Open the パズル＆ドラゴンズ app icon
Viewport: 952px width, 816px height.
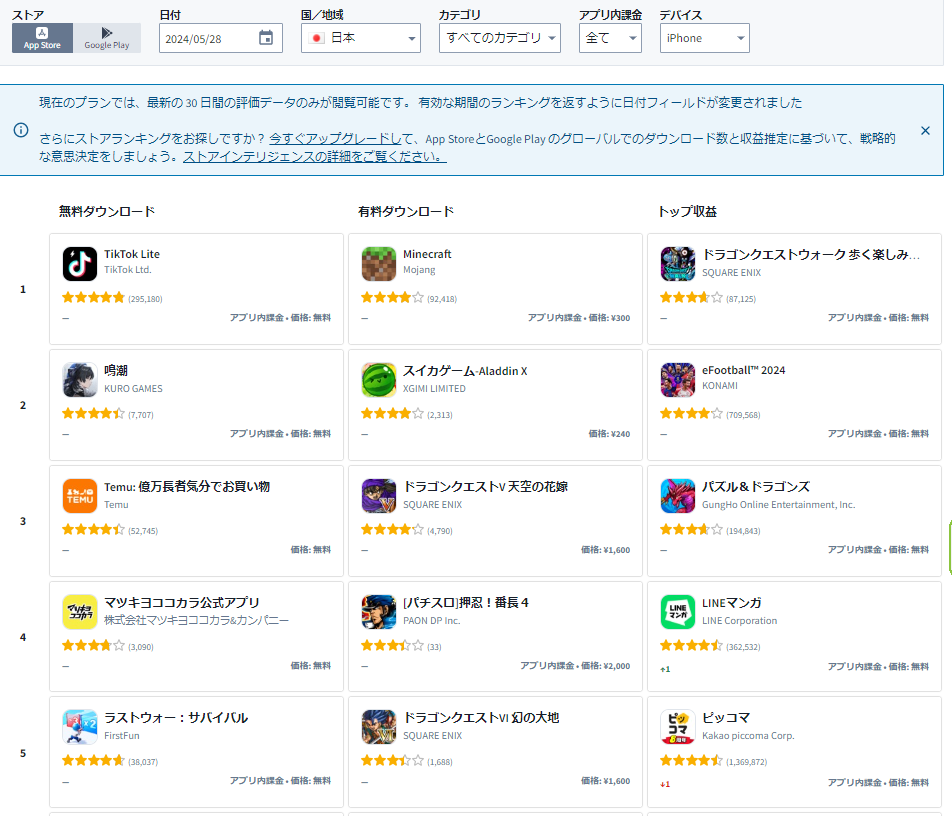(678, 496)
